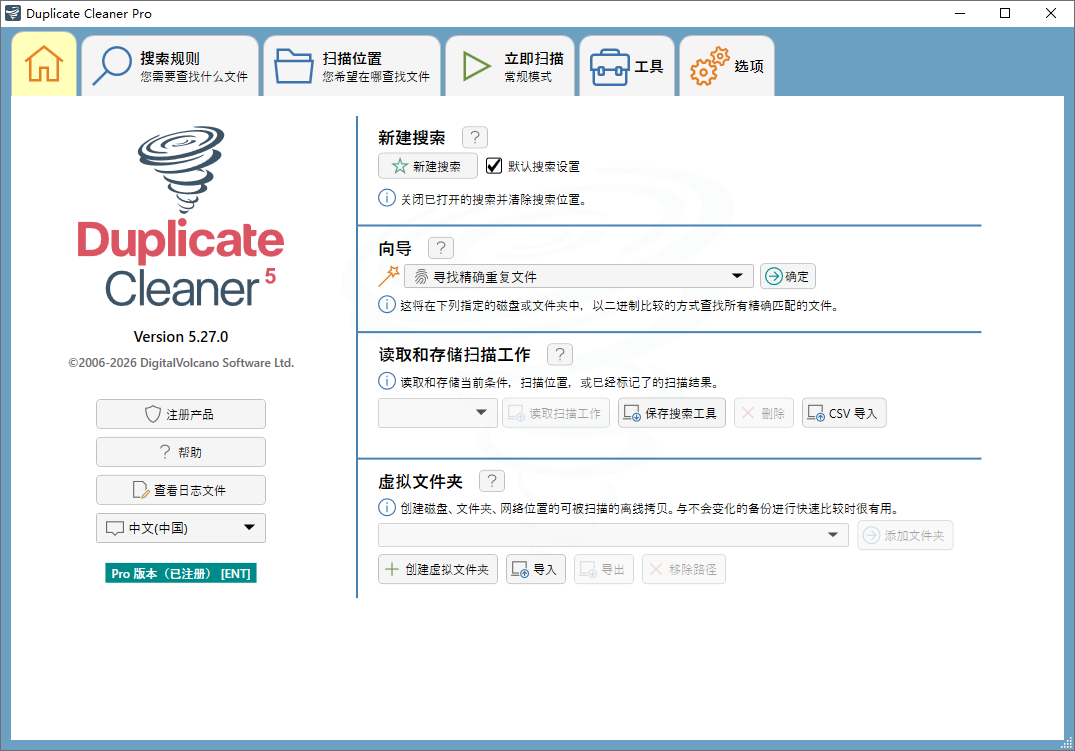Click the info icon beside 读取和存储当前条件
The image size is (1075, 751).
pos(387,381)
